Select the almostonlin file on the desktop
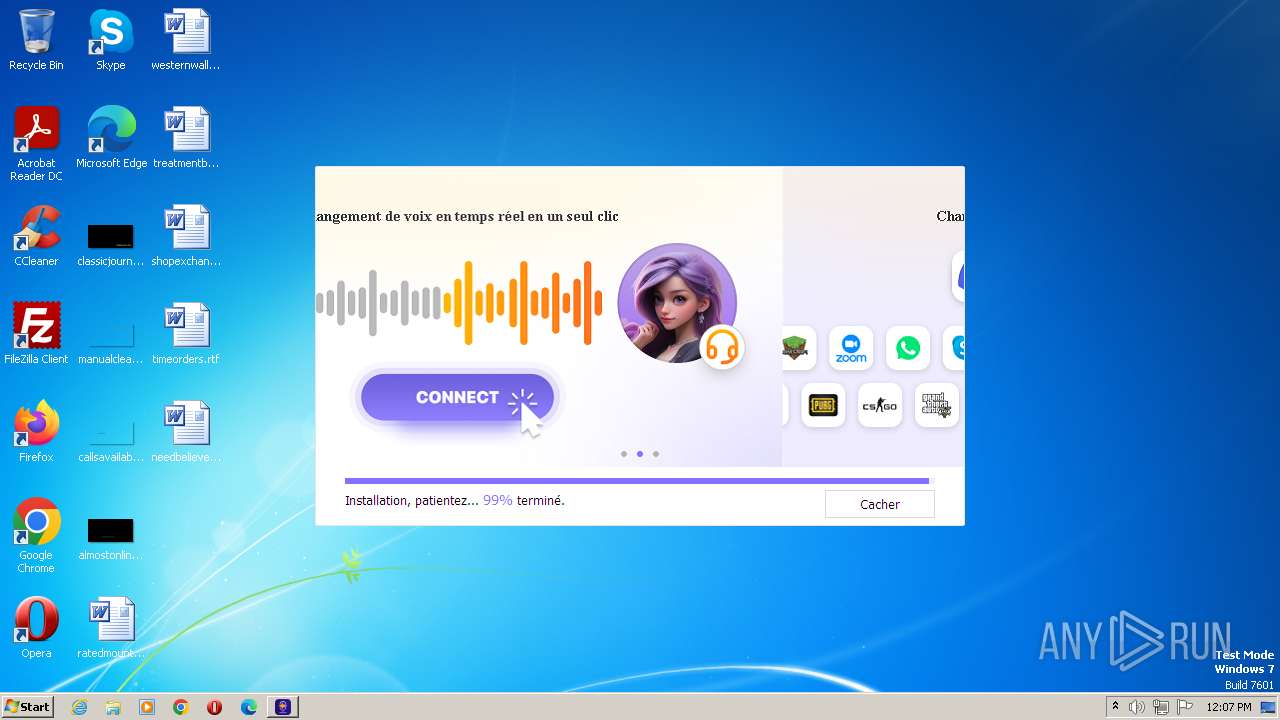1280x720 pixels. click(x=111, y=538)
